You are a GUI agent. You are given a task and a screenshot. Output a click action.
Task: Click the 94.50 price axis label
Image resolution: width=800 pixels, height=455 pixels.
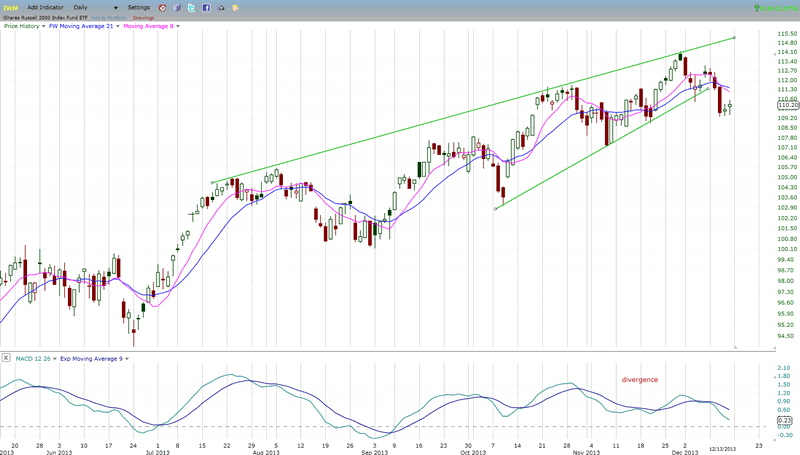coord(786,336)
